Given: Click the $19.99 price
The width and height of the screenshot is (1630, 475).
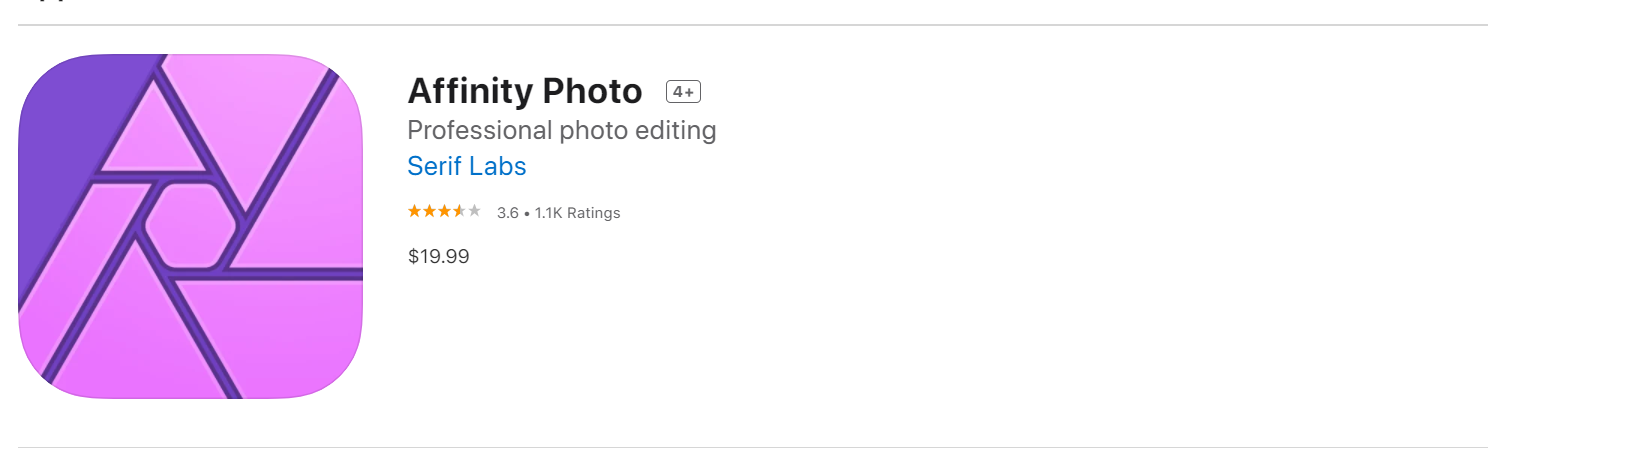Looking at the screenshot, I should [x=438, y=256].
